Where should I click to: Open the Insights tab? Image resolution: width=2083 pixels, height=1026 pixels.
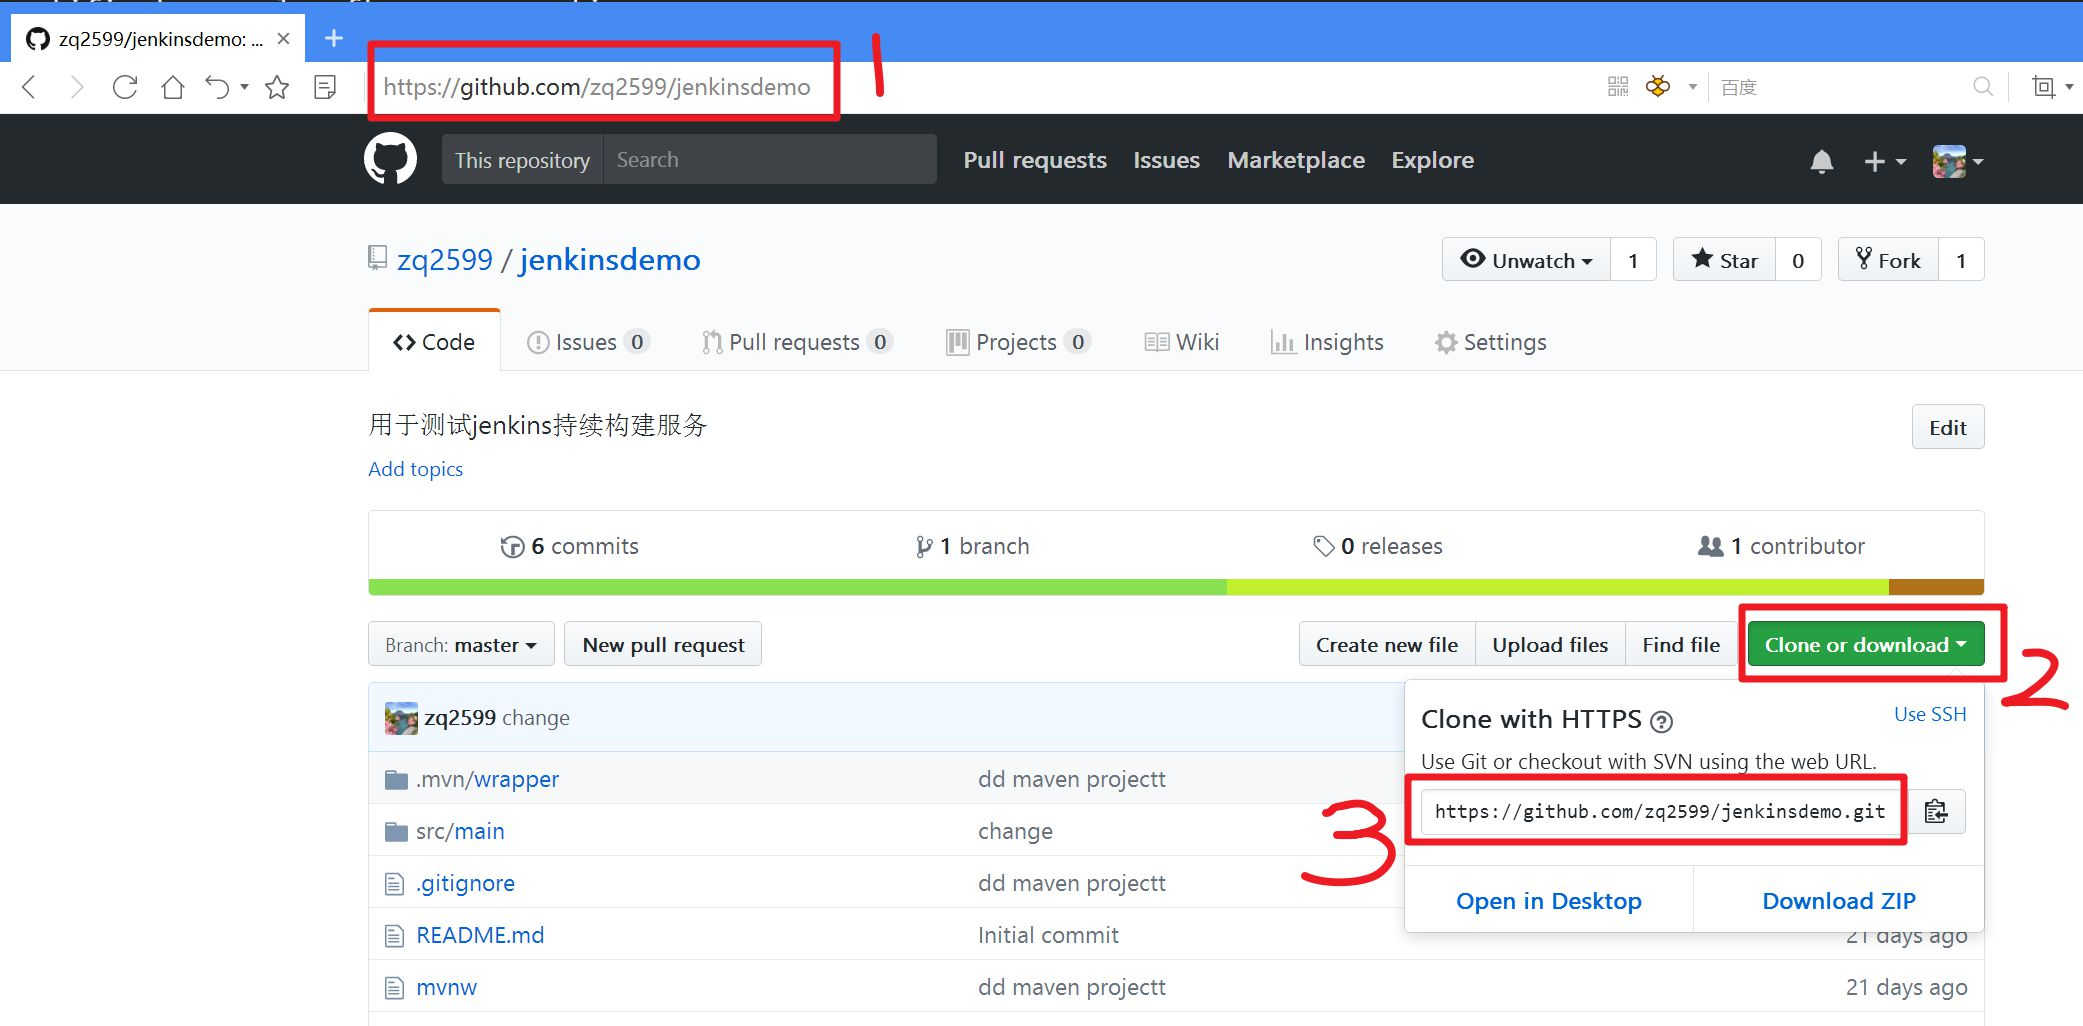point(1327,342)
